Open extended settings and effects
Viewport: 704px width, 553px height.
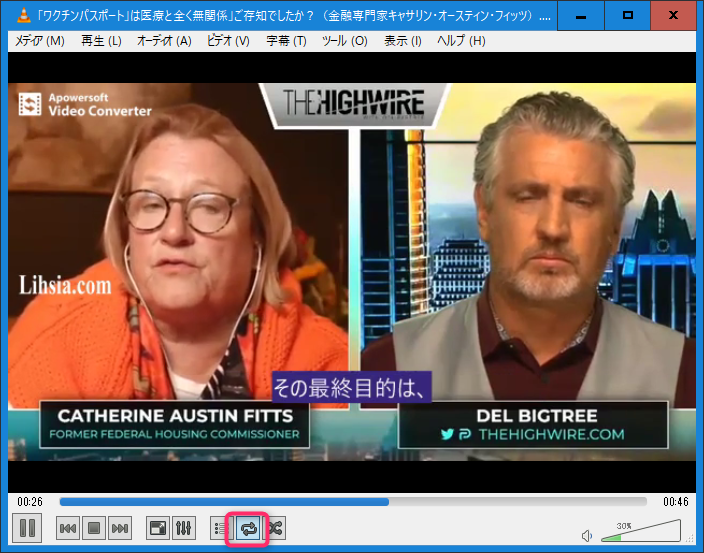click(183, 528)
